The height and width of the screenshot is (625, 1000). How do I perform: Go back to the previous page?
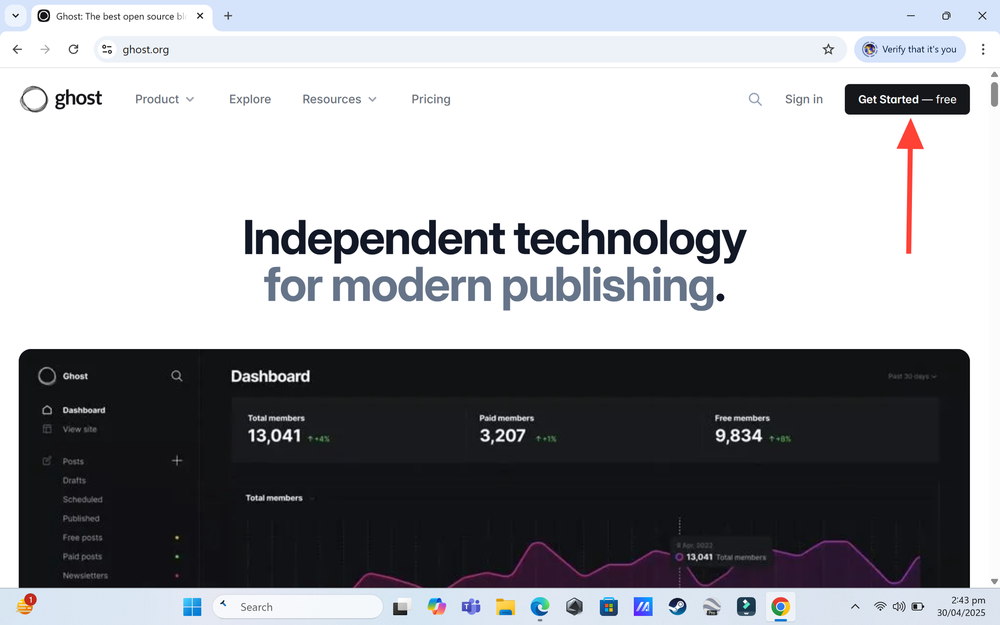click(x=17, y=49)
